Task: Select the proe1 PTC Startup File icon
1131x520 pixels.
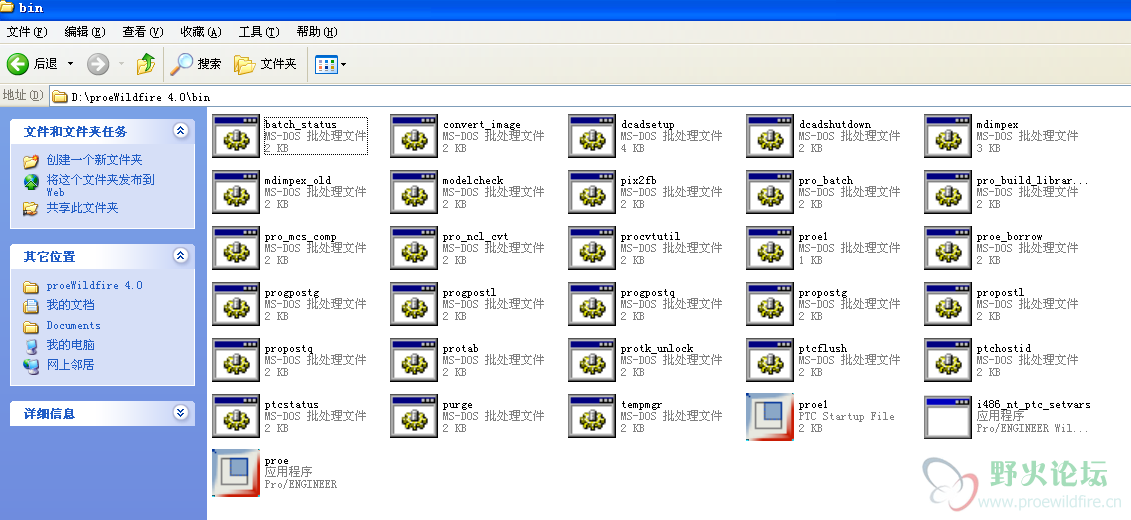Action: [770, 416]
